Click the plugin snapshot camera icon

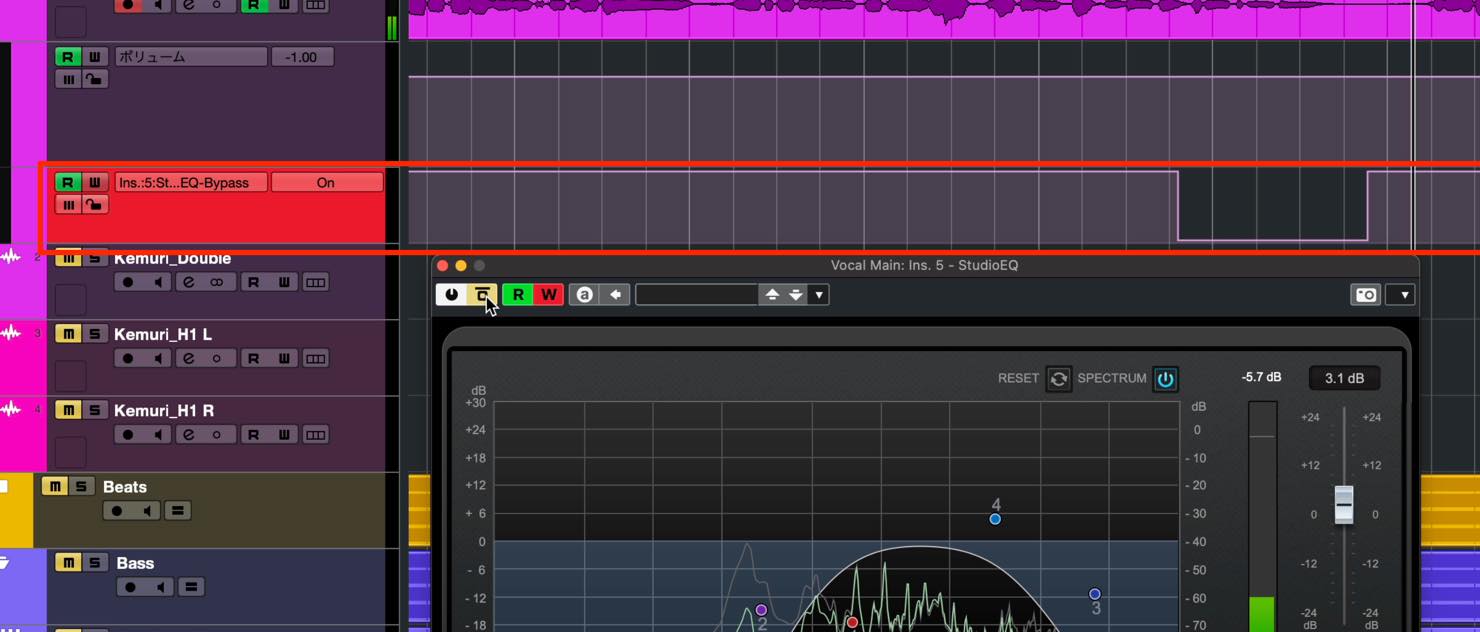pyautogui.click(x=1366, y=294)
